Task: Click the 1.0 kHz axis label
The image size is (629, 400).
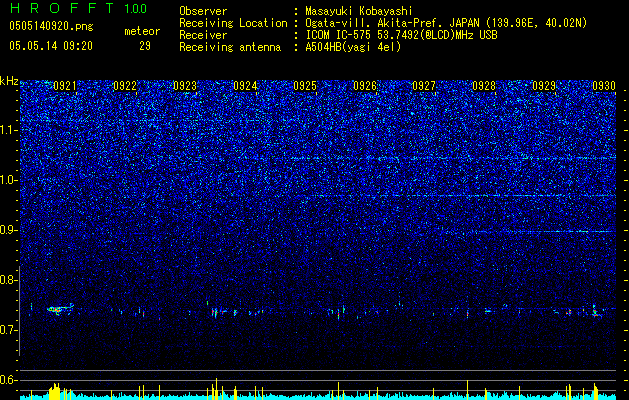Action: [9, 180]
